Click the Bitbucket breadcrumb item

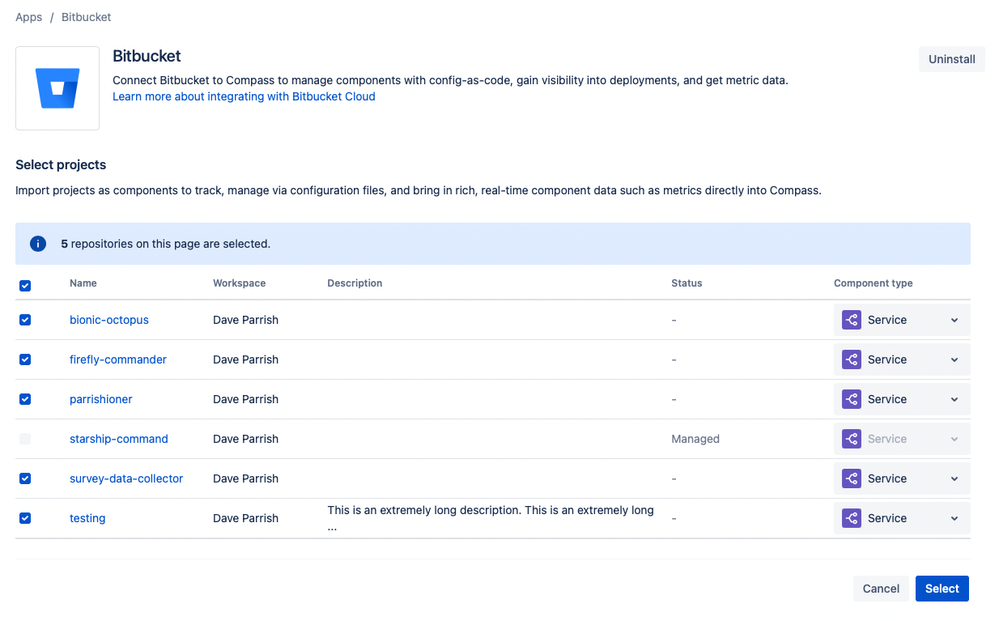86,17
